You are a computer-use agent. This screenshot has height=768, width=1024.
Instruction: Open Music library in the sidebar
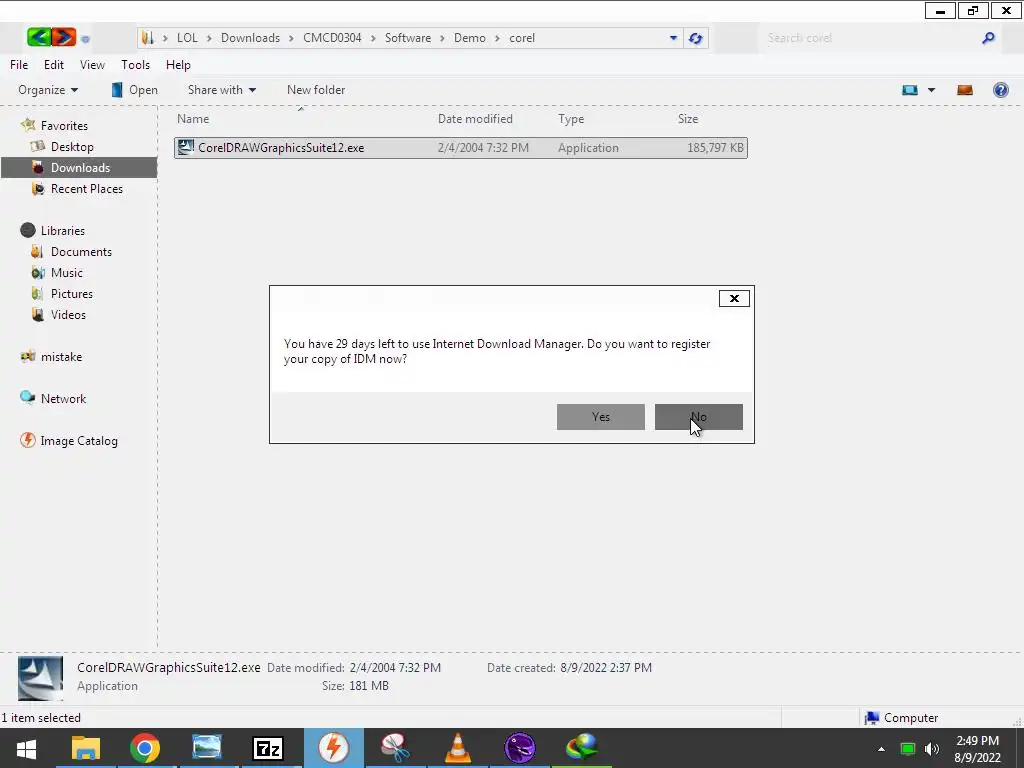coord(67,272)
